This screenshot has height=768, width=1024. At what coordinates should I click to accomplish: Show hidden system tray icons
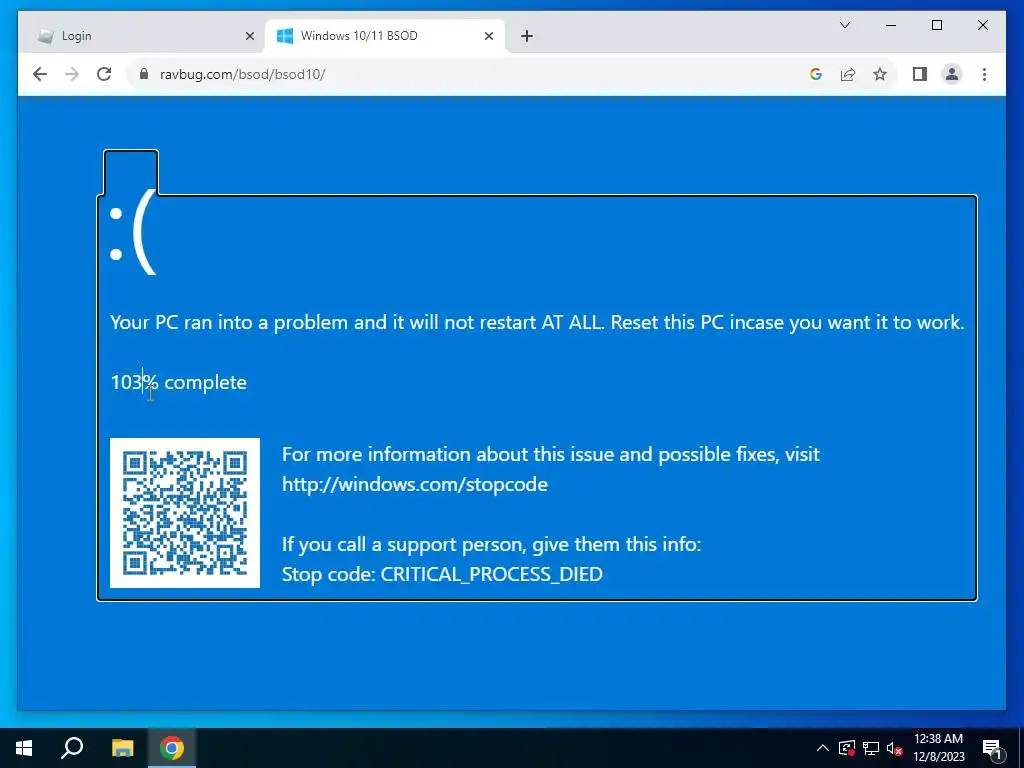pyautogui.click(x=823, y=748)
